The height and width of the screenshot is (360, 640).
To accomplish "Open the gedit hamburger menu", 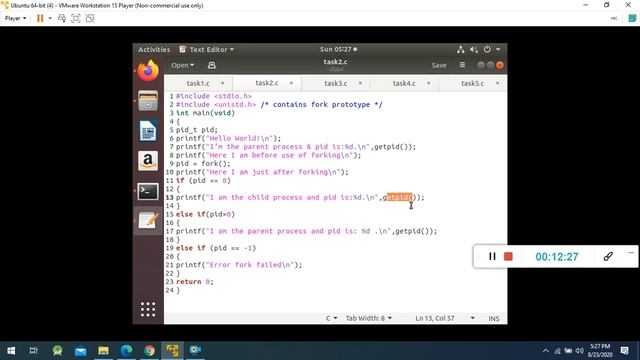I will pyautogui.click(x=462, y=65).
